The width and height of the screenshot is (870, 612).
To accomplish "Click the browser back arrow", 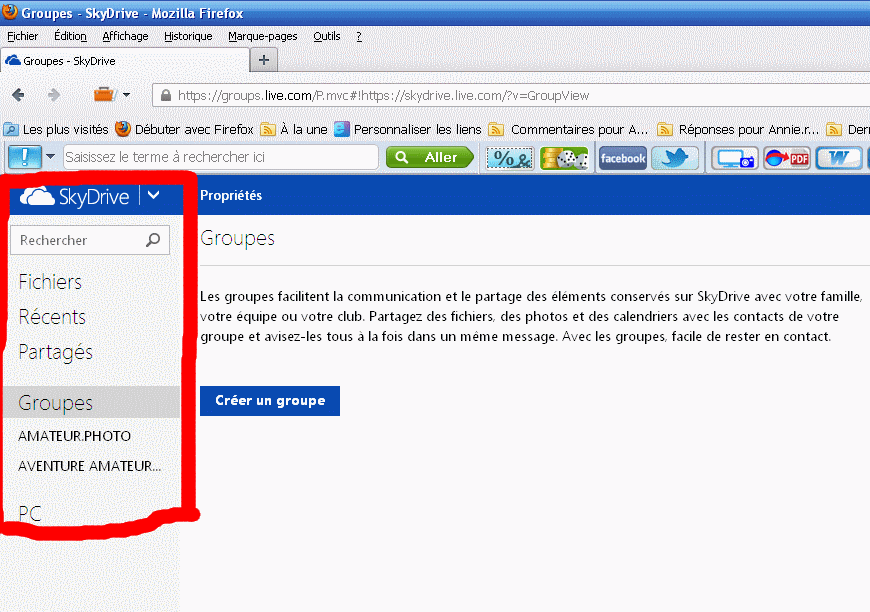I will 18,95.
